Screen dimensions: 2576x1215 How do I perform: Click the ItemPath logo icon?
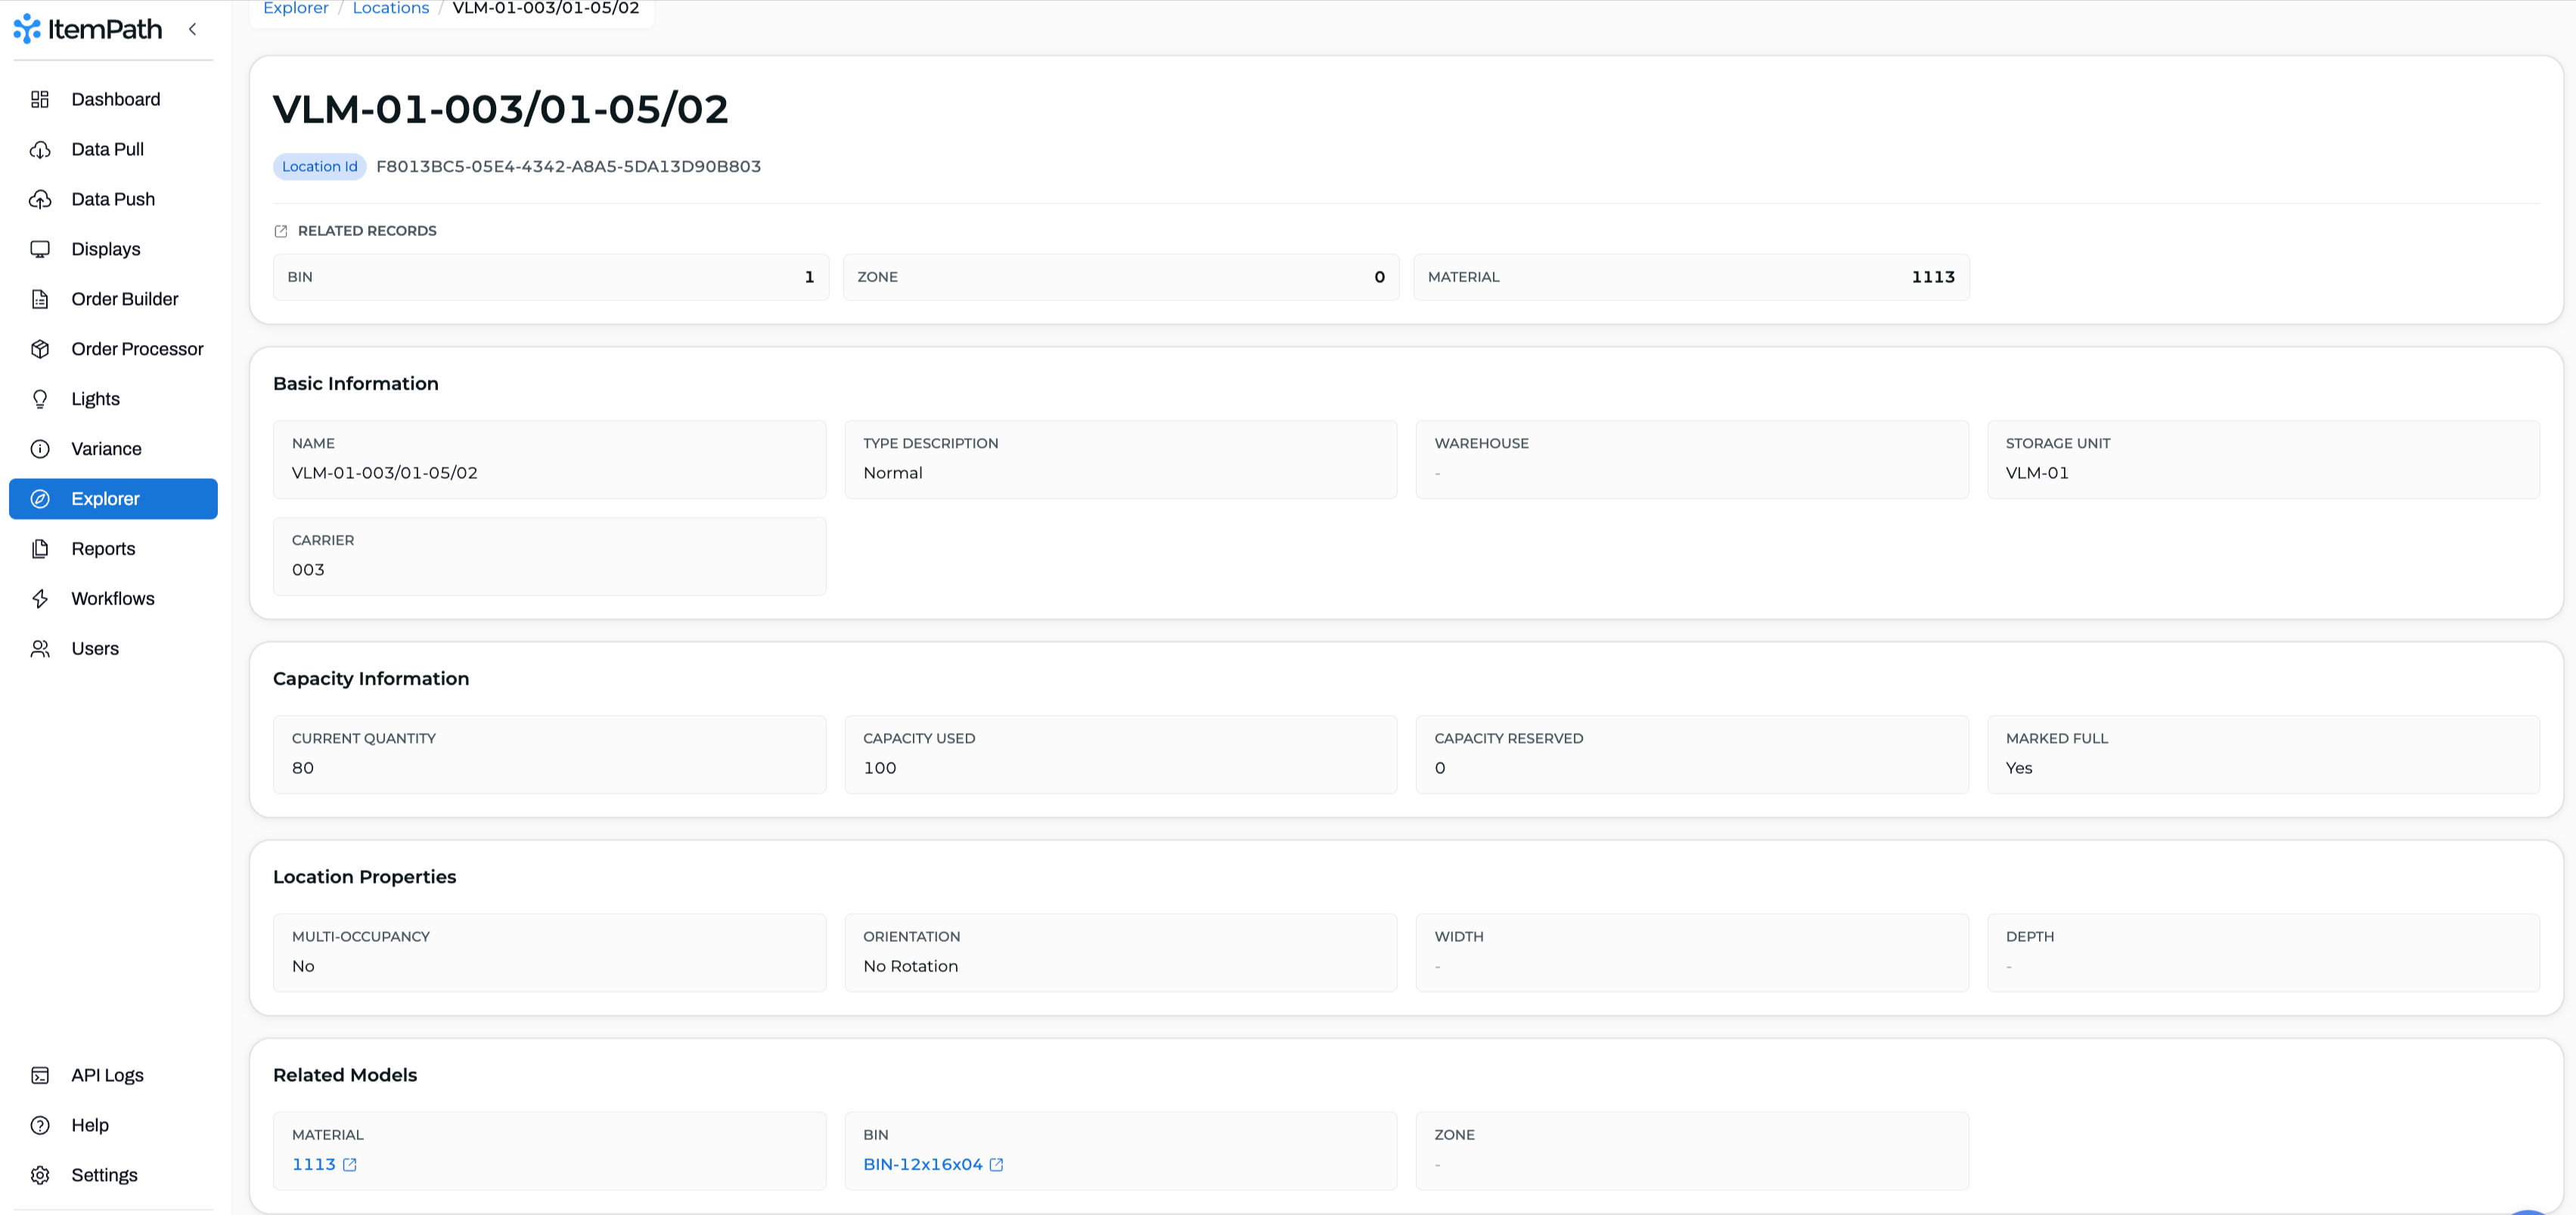[x=27, y=29]
